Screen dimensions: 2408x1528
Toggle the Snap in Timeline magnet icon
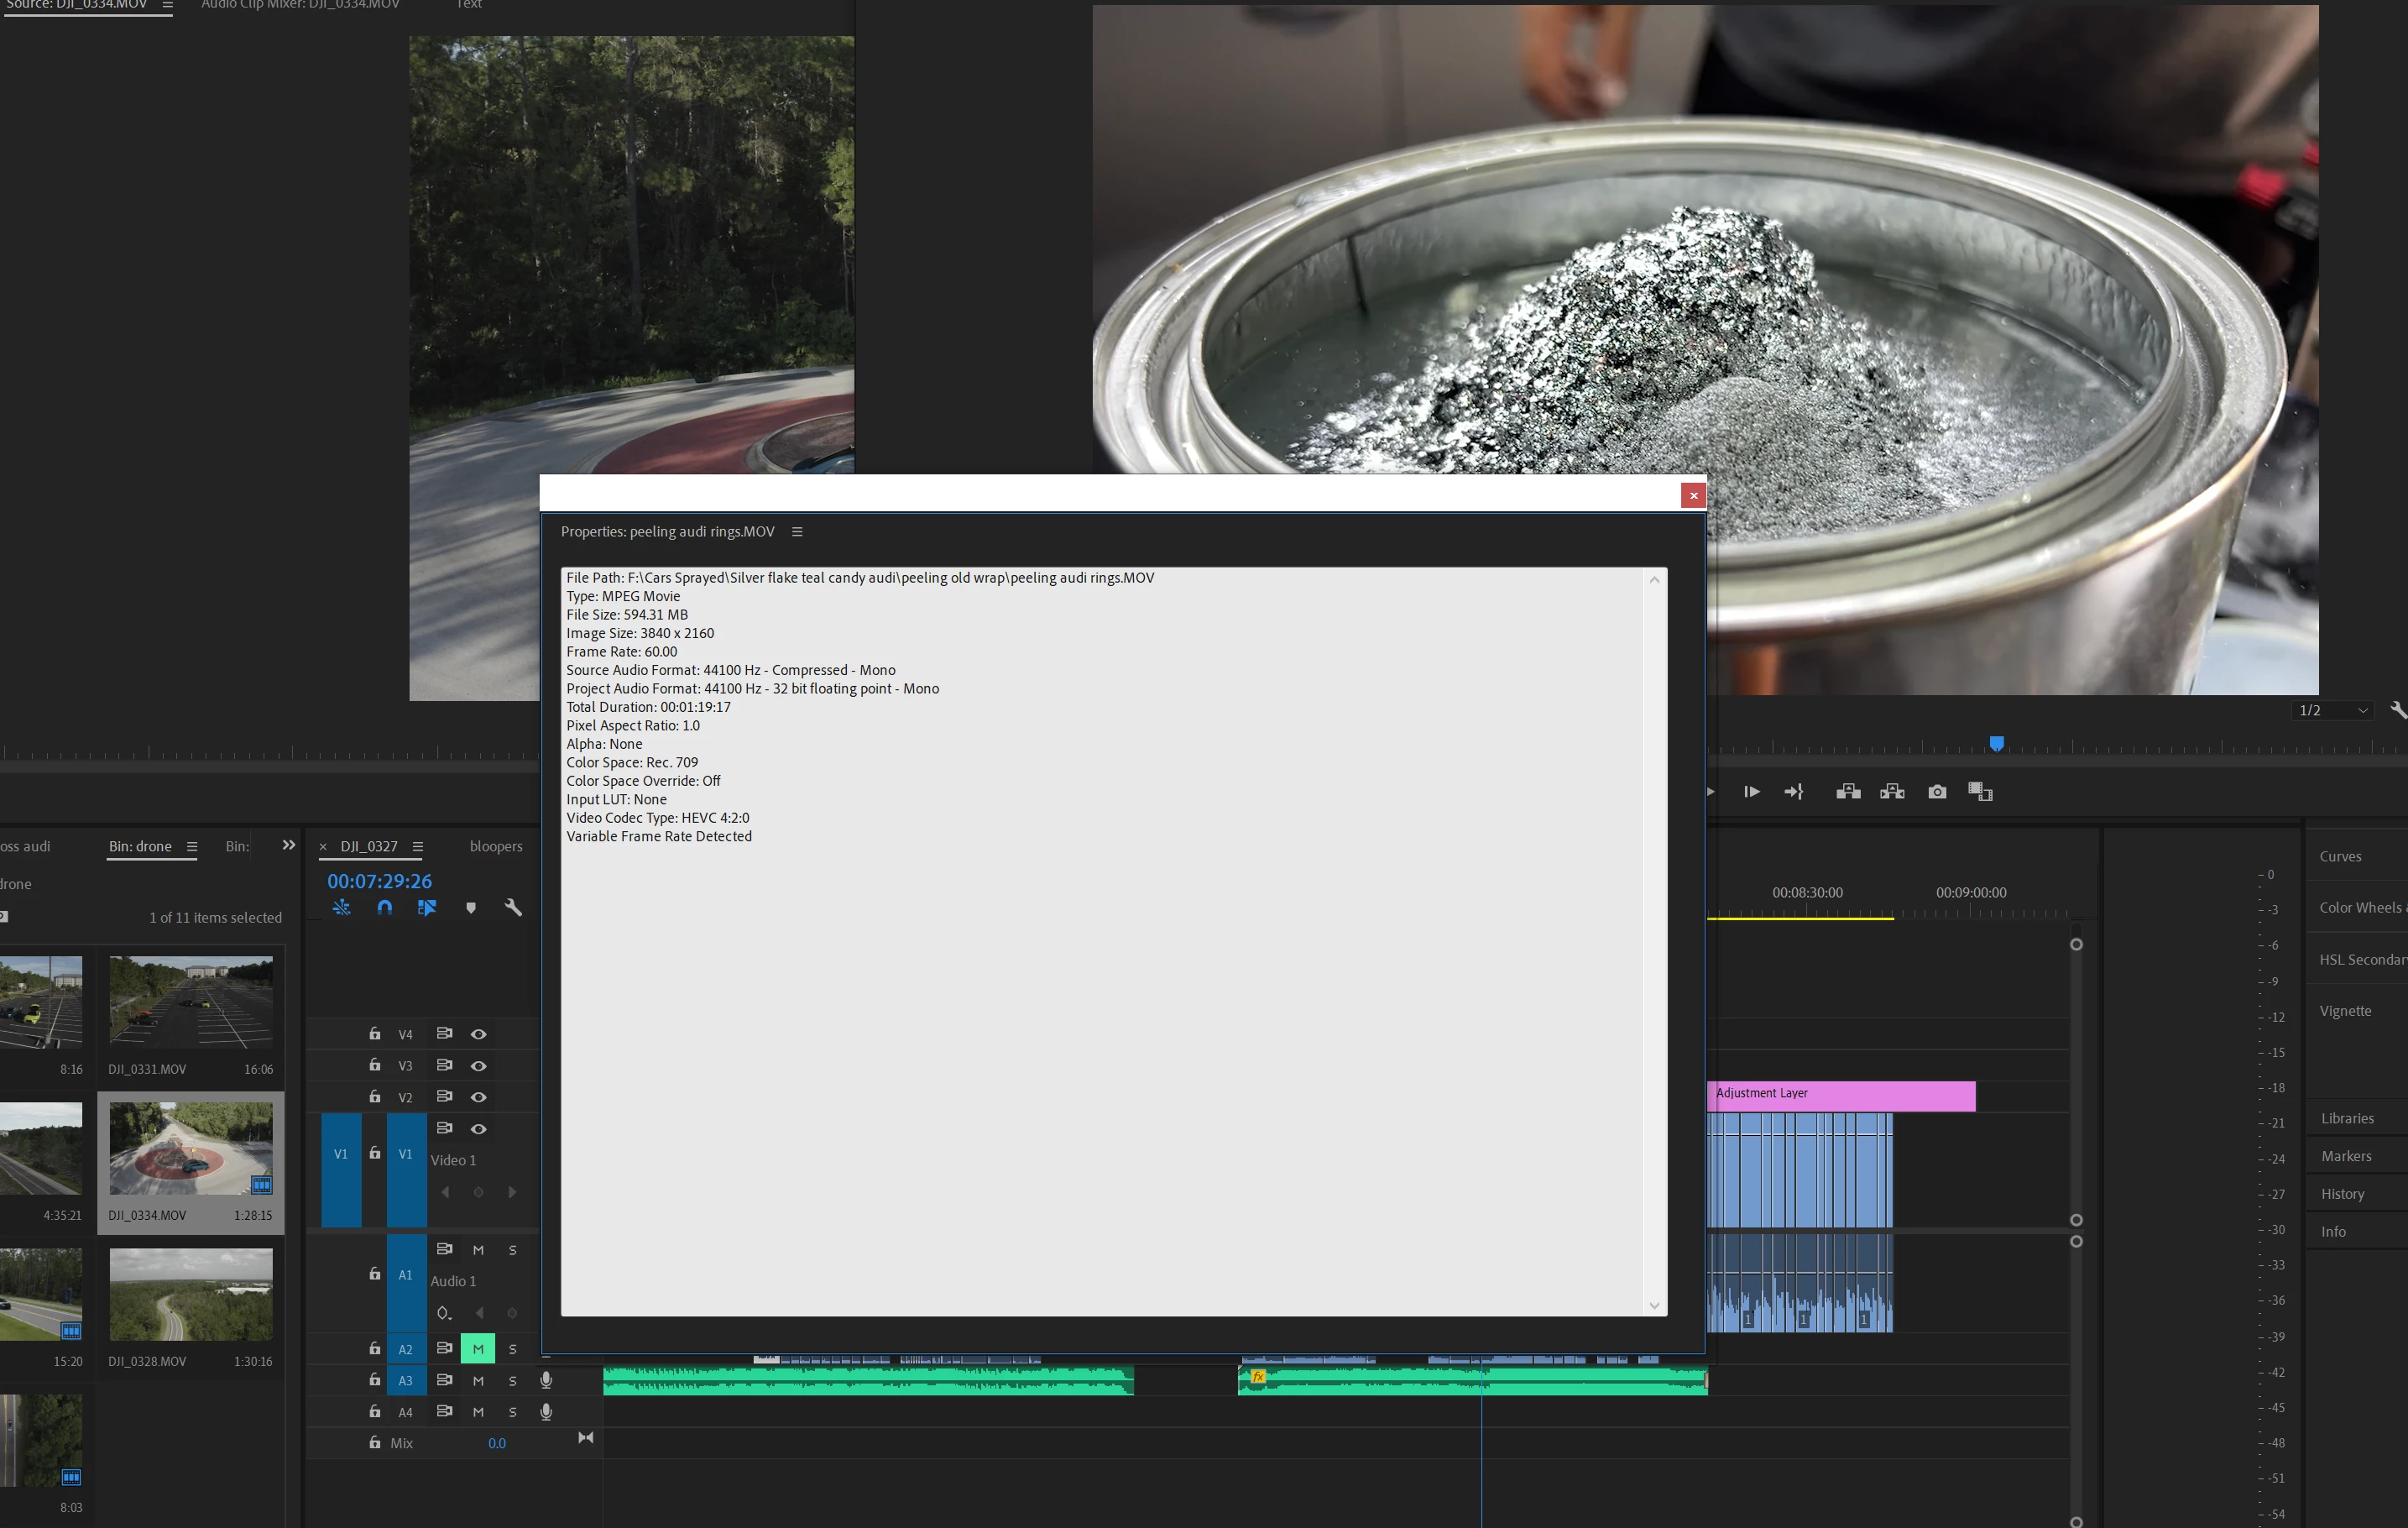[x=384, y=908]
